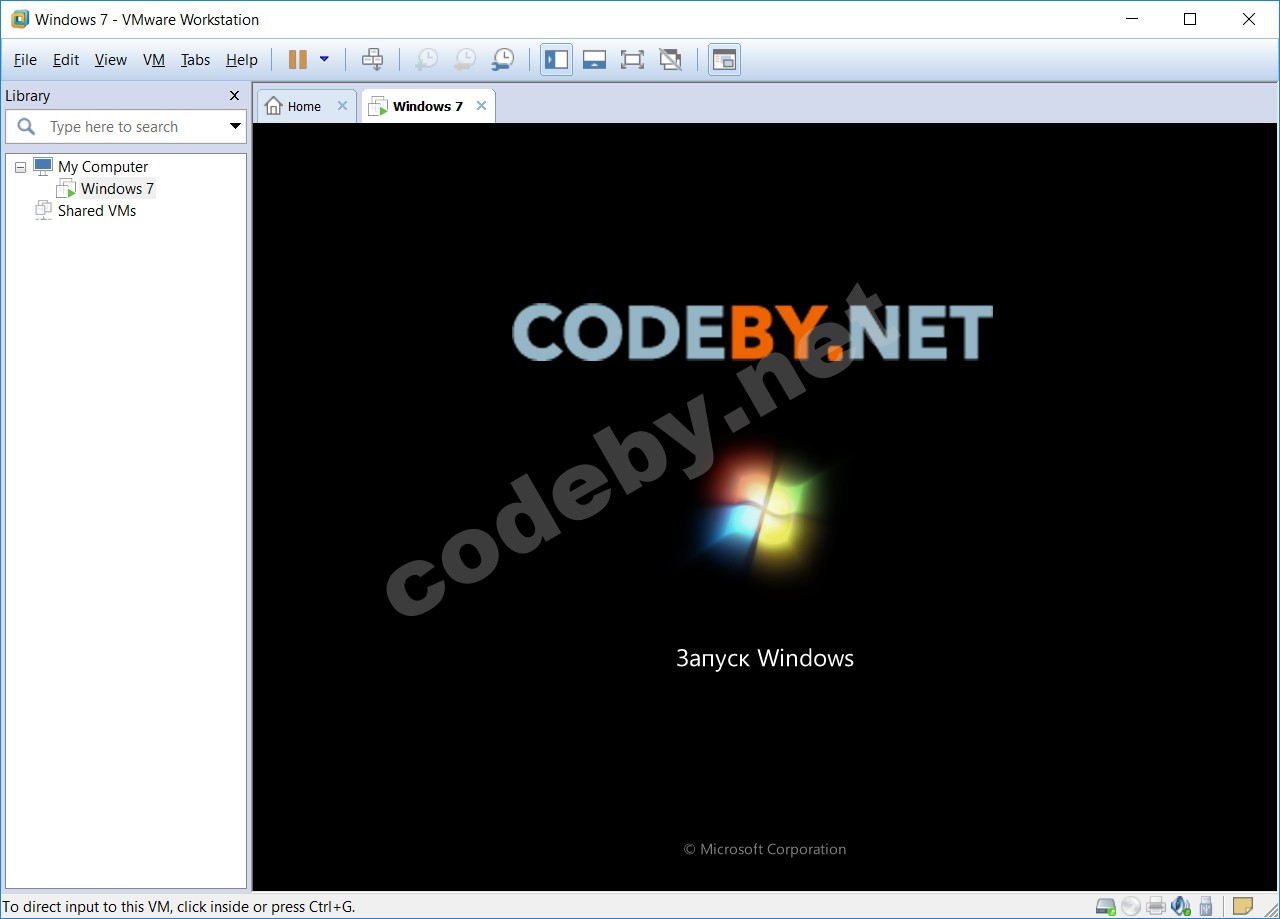Send Ctrl+Alt+Del to the VM

(372, 60)
